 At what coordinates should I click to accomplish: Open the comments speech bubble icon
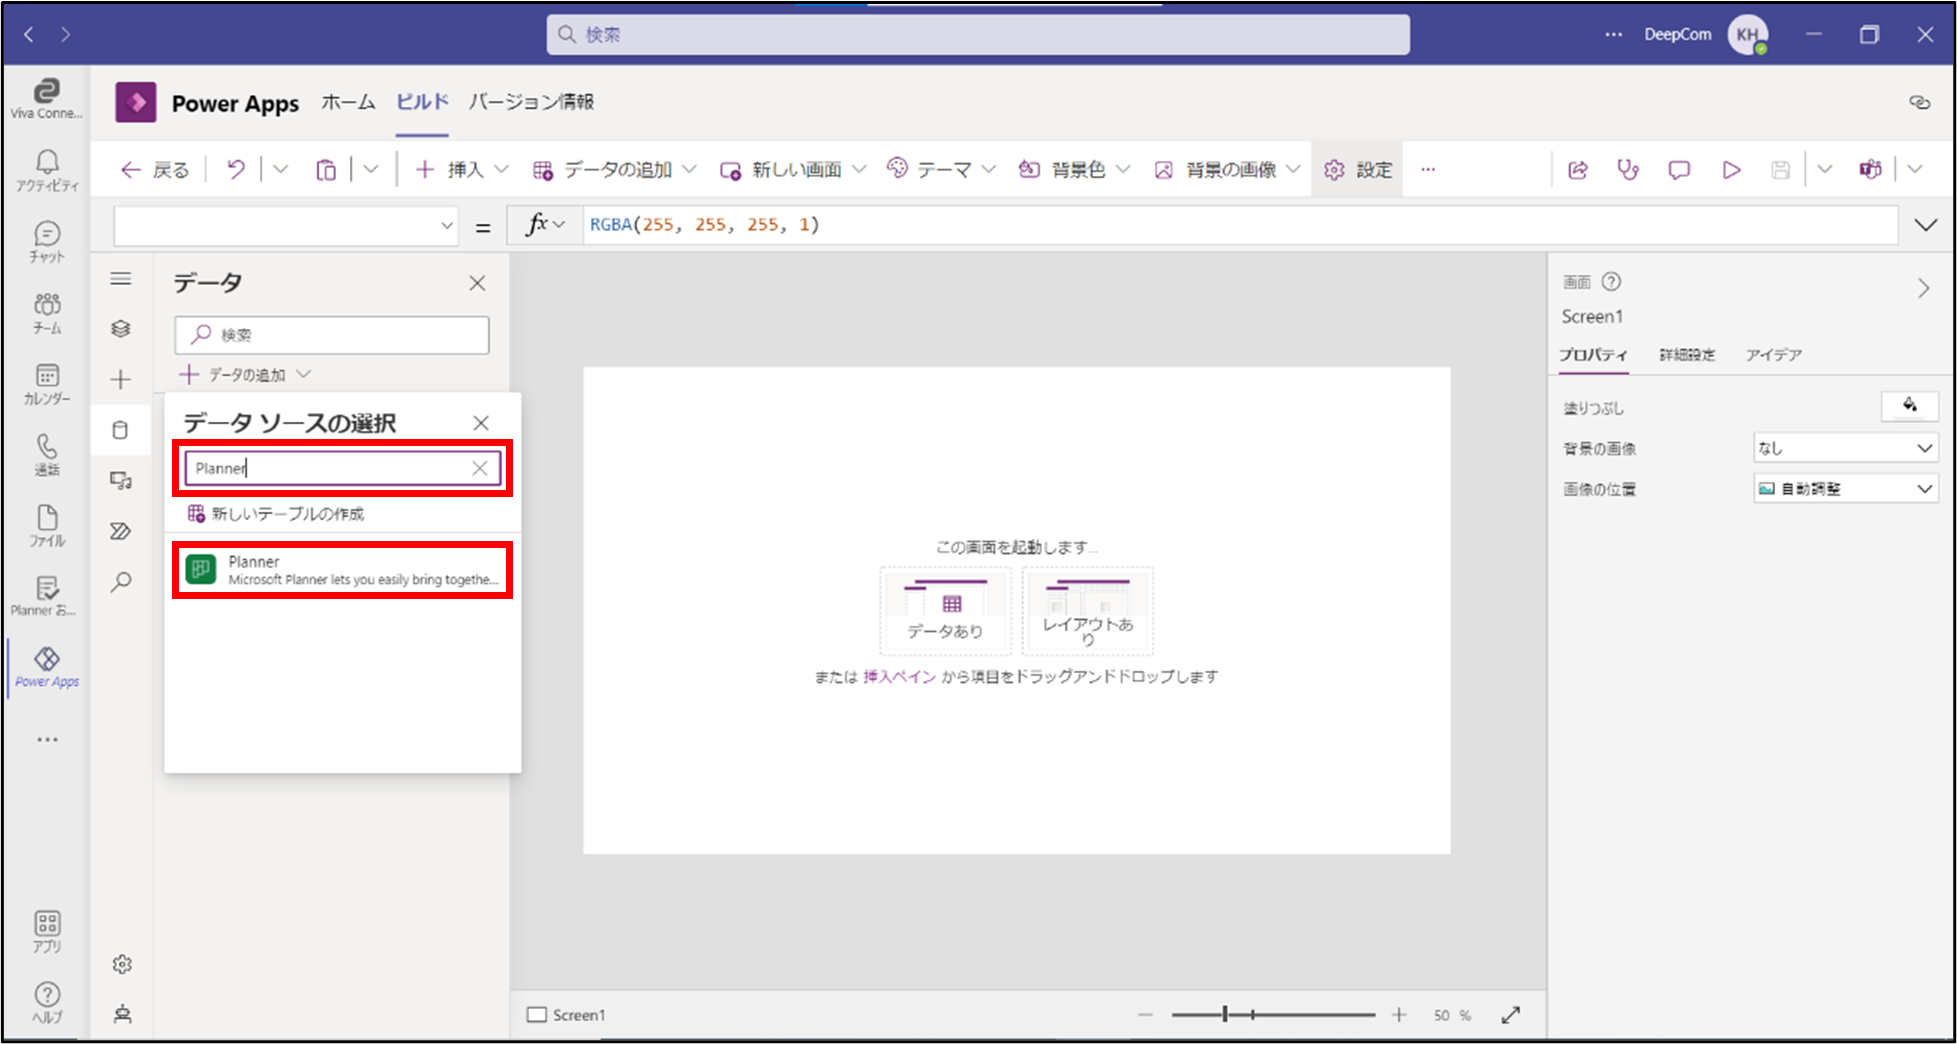1679,170
